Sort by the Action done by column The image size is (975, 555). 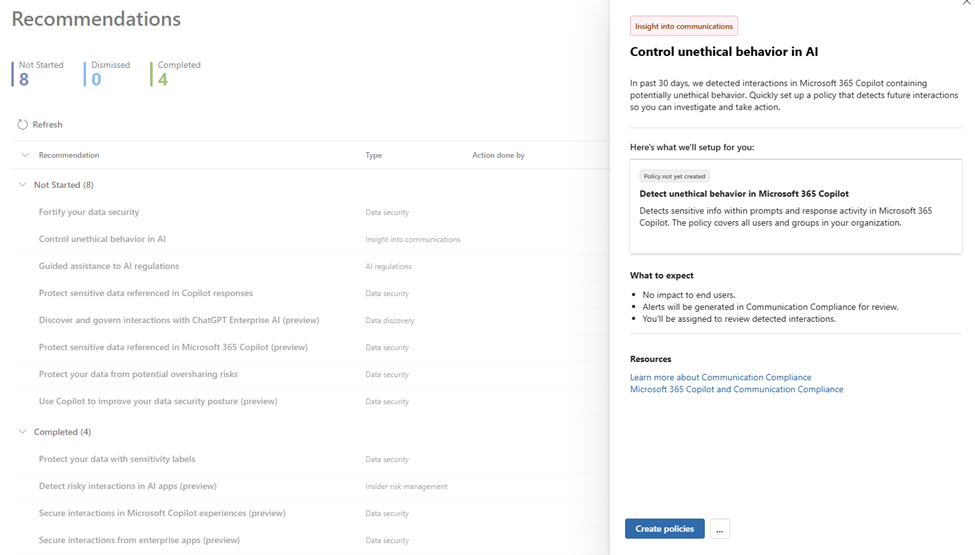498,155
